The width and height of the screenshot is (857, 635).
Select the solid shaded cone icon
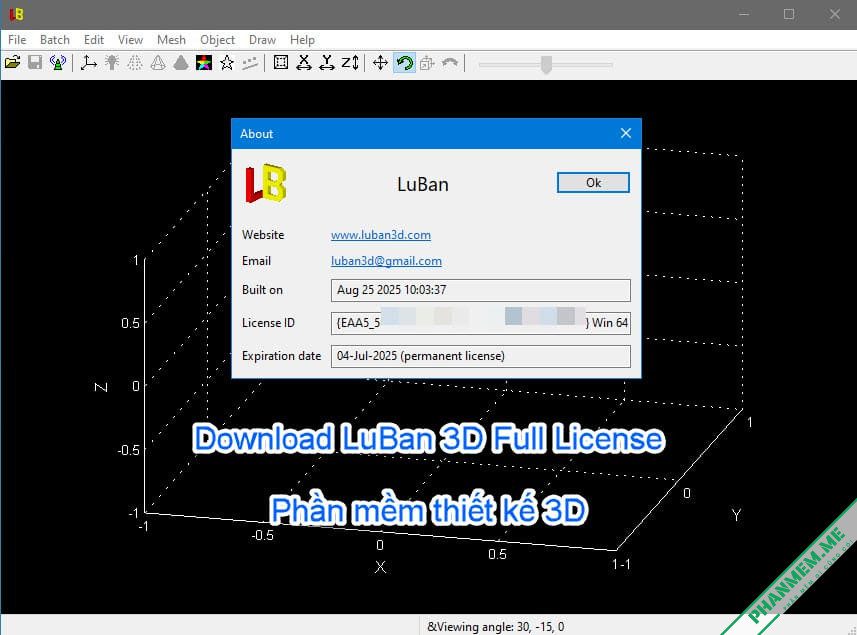point(181,63)
